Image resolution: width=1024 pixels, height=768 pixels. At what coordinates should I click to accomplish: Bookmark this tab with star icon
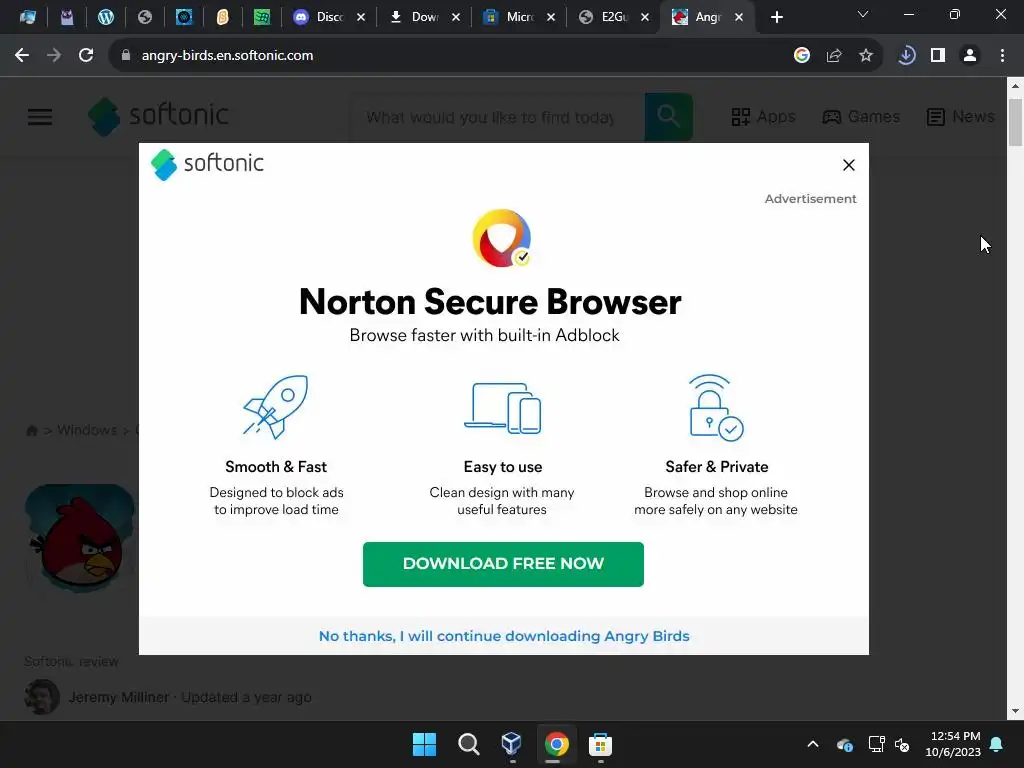(866, 56)
